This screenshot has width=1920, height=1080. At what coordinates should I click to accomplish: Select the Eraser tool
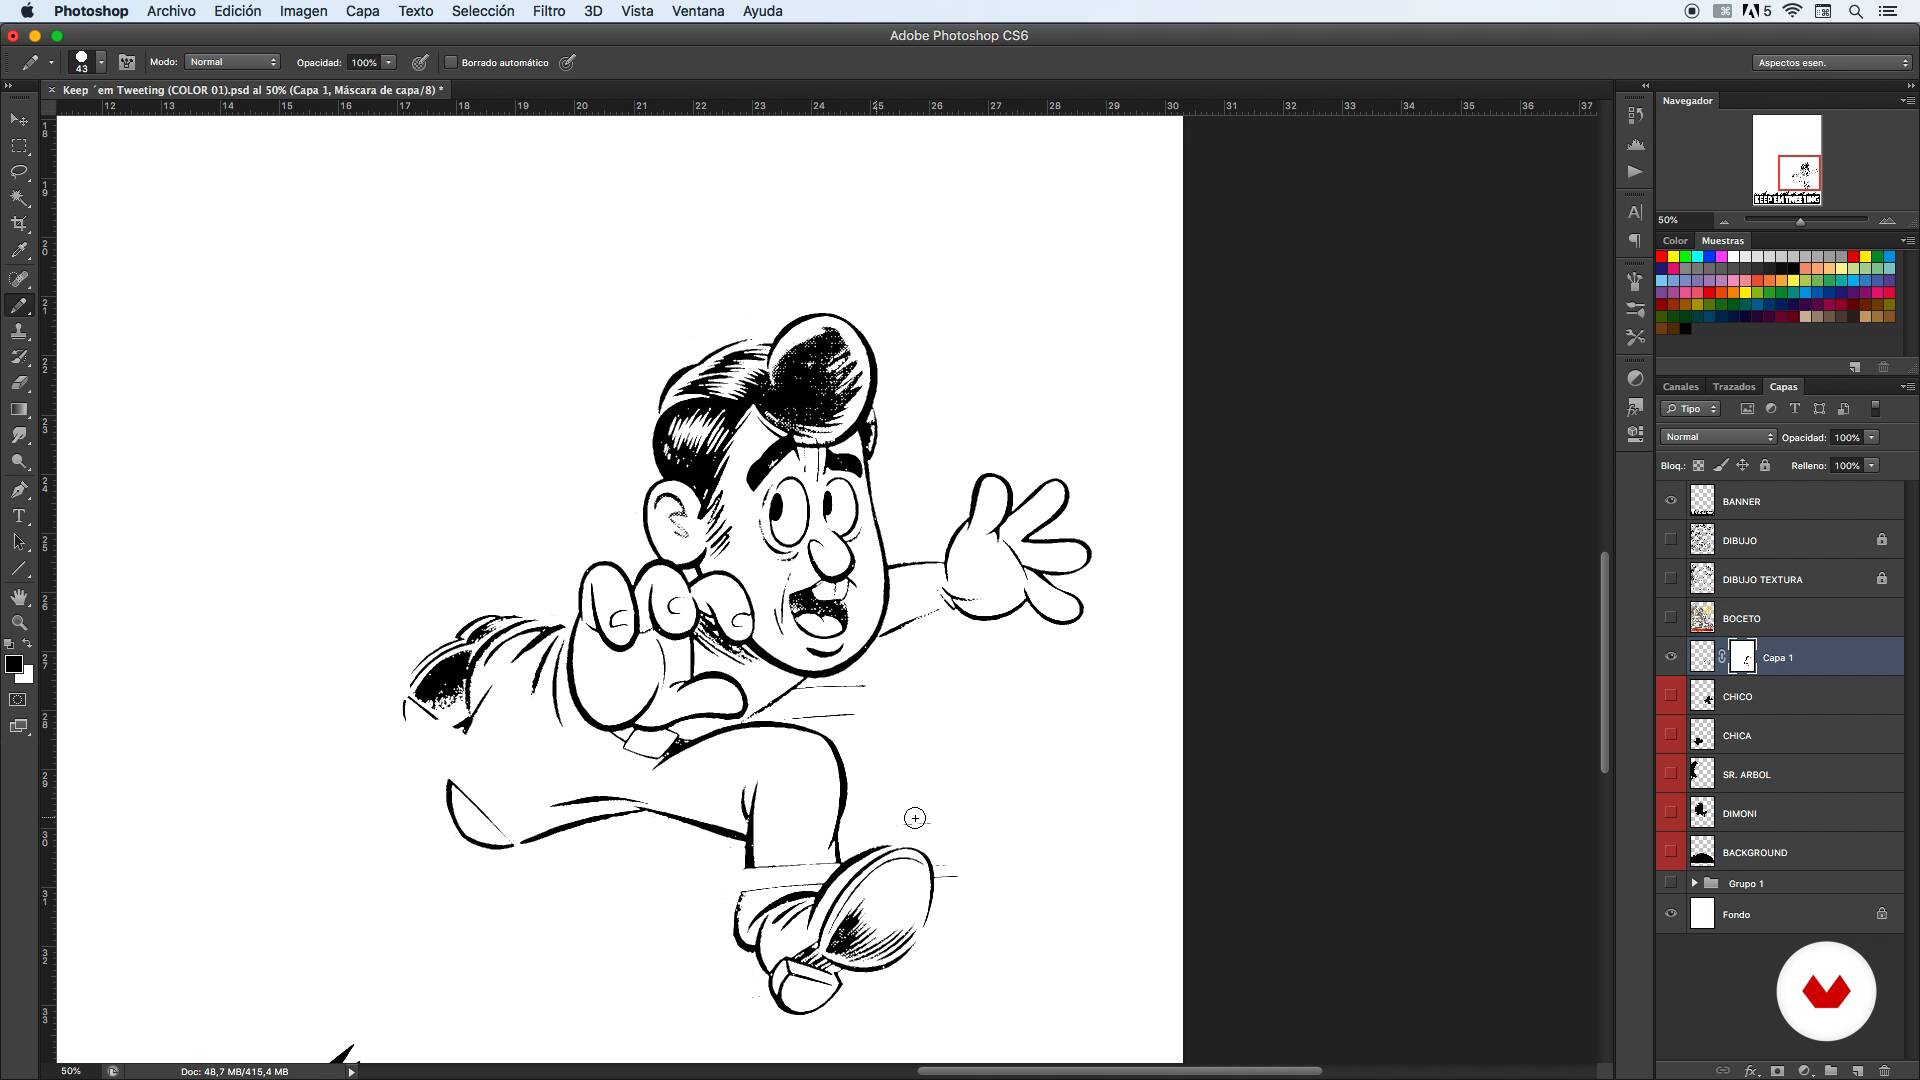[19, 383]
